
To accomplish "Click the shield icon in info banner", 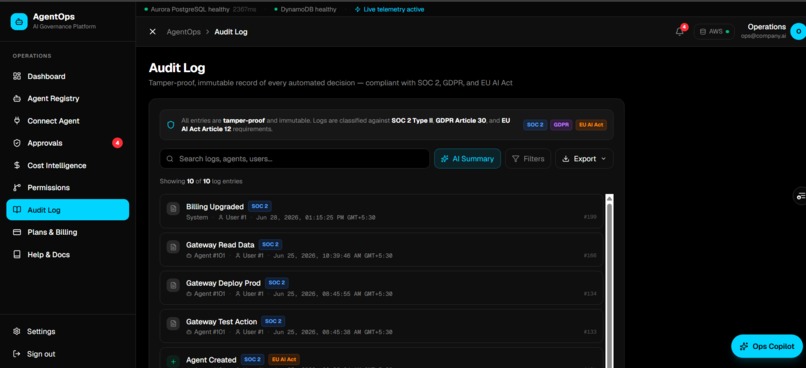I will click(171, 125).
